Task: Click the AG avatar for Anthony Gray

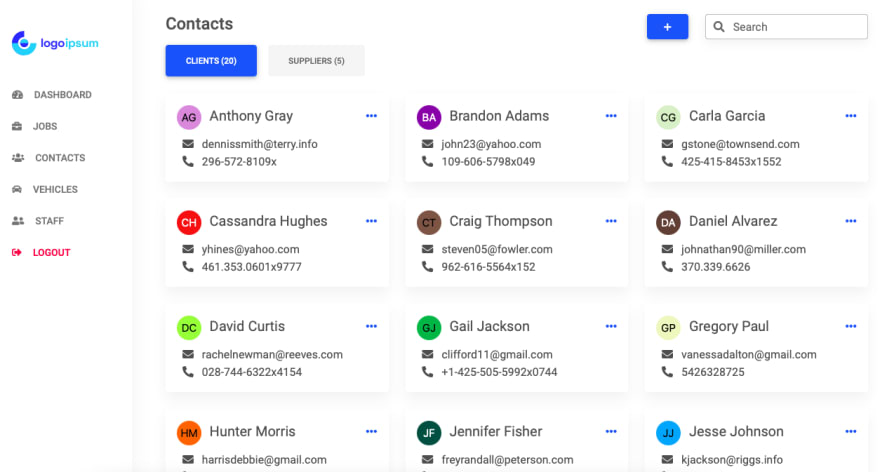Action: (x=189, y=117)
